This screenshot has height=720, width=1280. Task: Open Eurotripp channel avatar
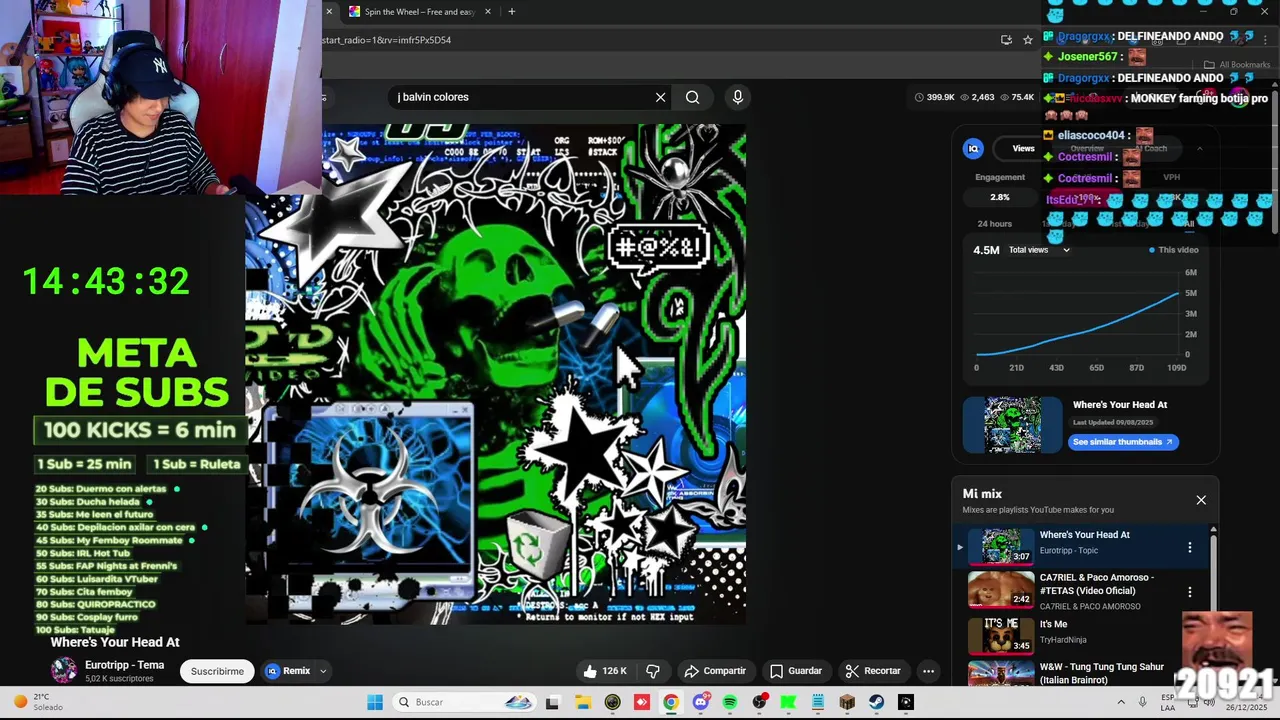click(64, 671)
